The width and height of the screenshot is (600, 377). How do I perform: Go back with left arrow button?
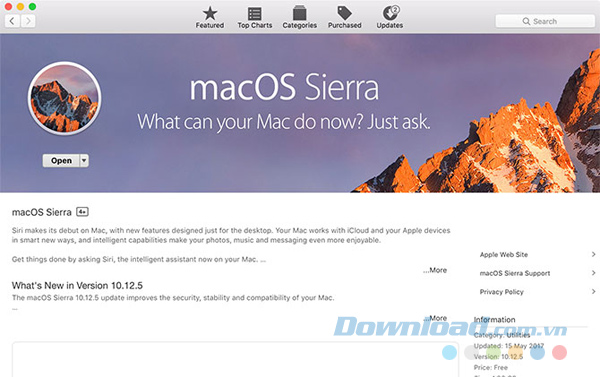click(12, 21)
